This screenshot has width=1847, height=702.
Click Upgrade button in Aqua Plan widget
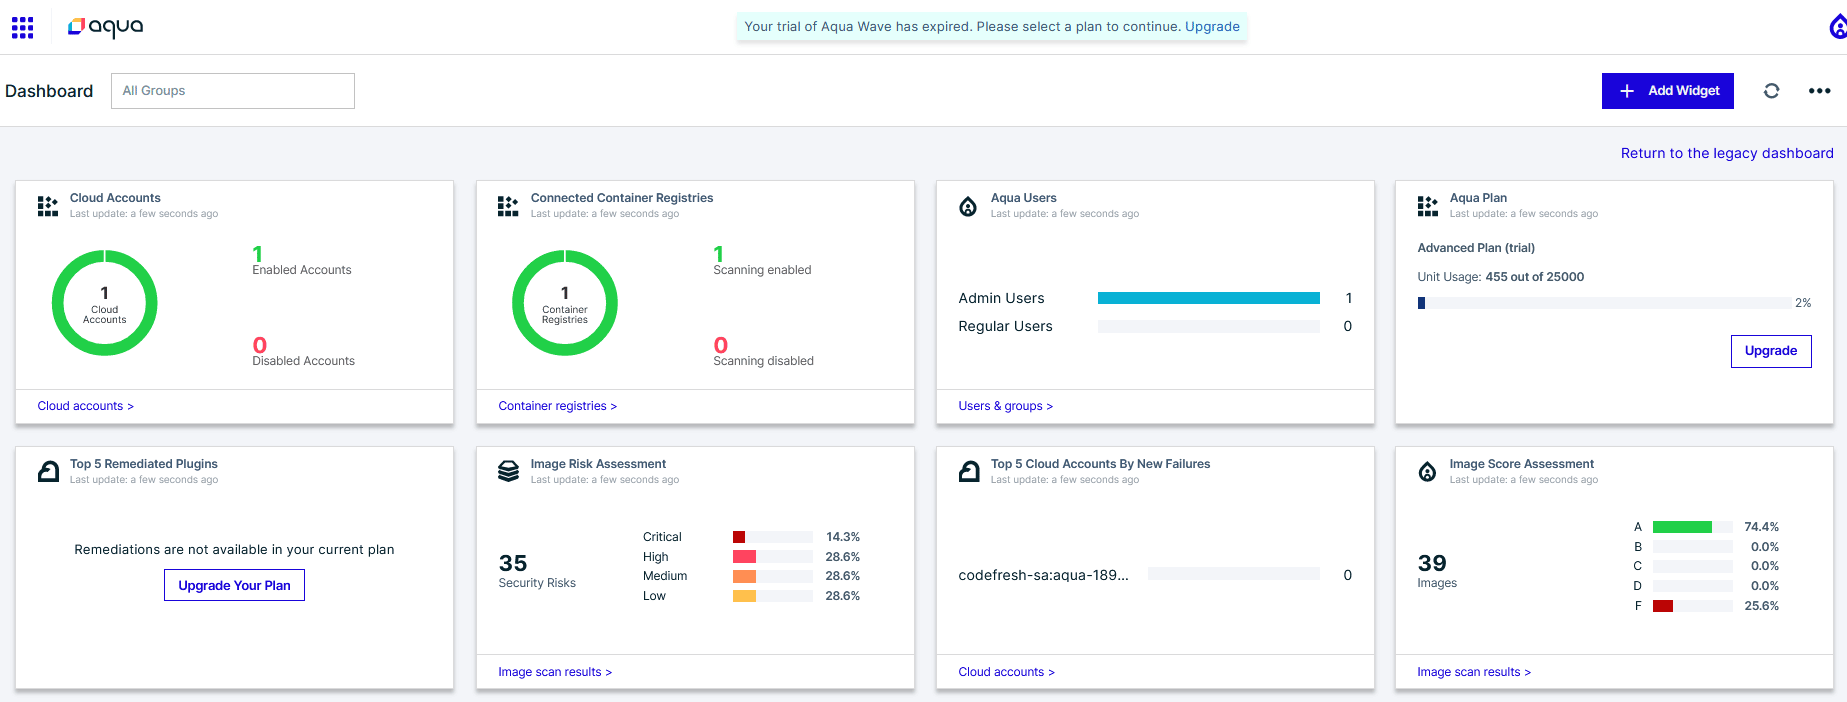tap(1771, 351)
